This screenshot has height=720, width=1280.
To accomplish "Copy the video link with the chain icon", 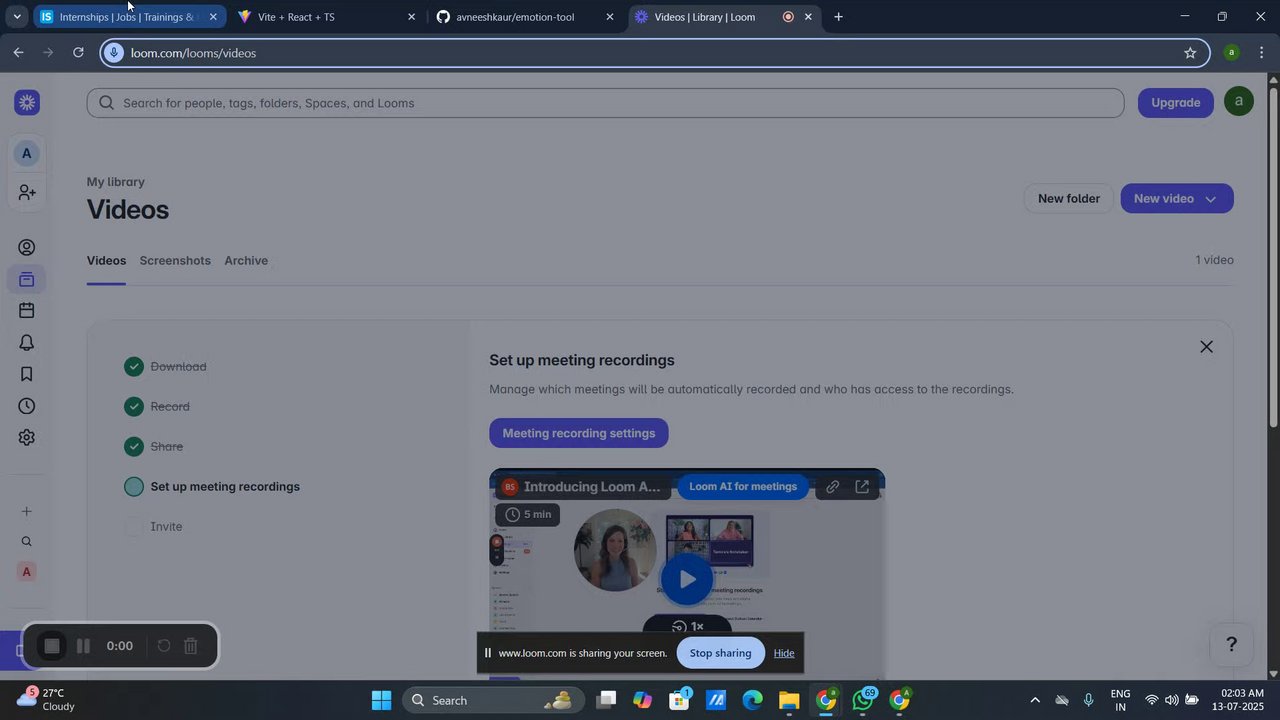I will 833,487.
